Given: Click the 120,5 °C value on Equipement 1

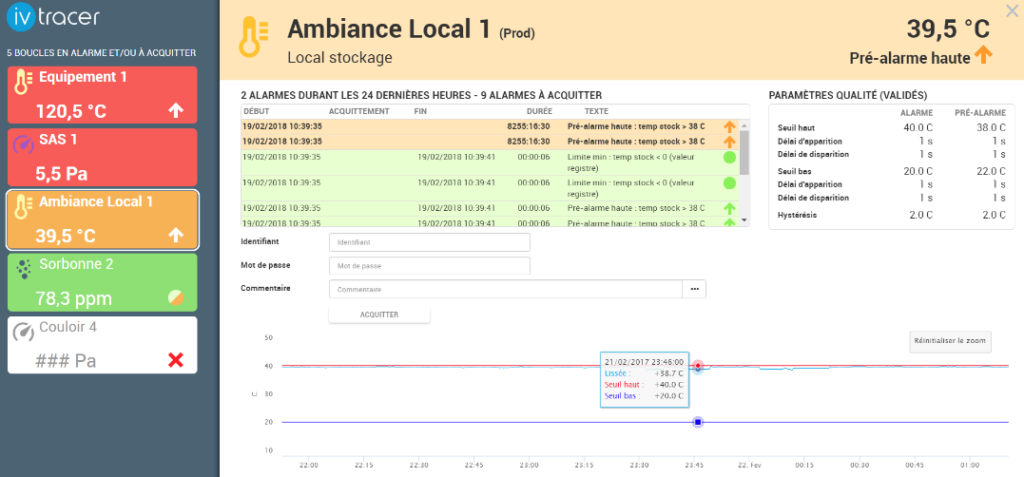Looking at the screenshot, I should click(x=71, y=111).
